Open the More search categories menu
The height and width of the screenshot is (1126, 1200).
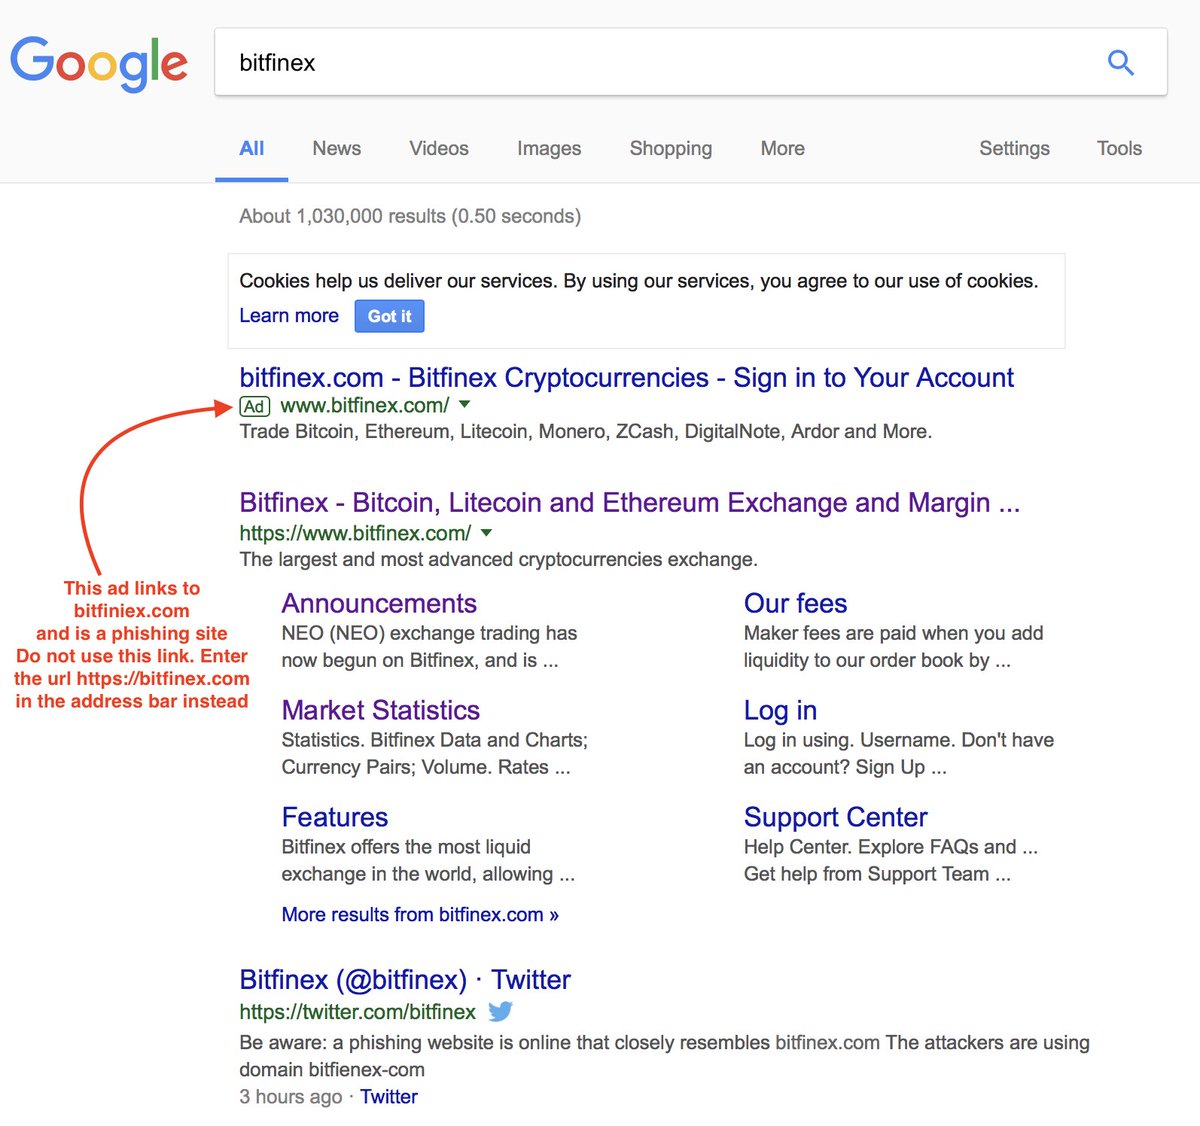click(783, 148)
